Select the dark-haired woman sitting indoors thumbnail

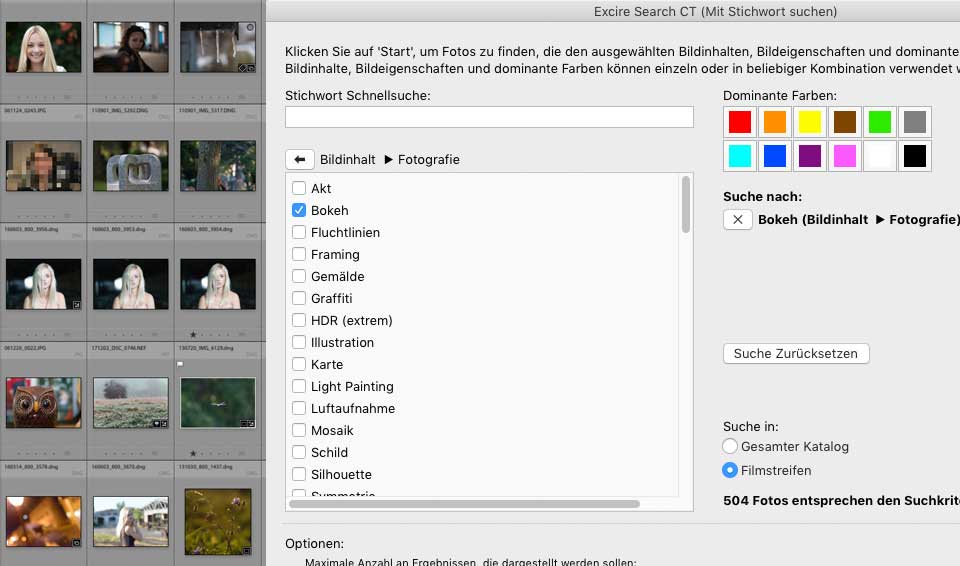pyautogui.click(x=130, y=47)
